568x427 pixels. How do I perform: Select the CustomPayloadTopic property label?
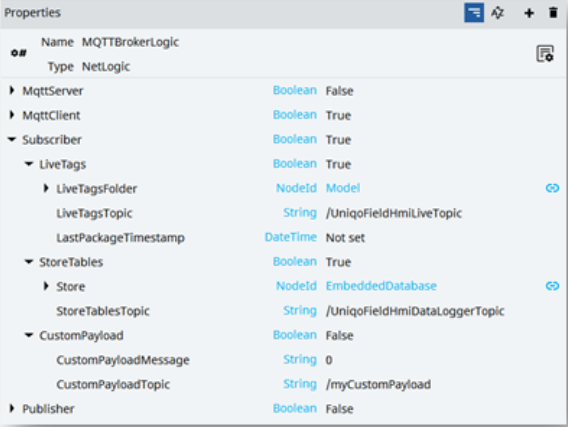click(x=113, y=384)
